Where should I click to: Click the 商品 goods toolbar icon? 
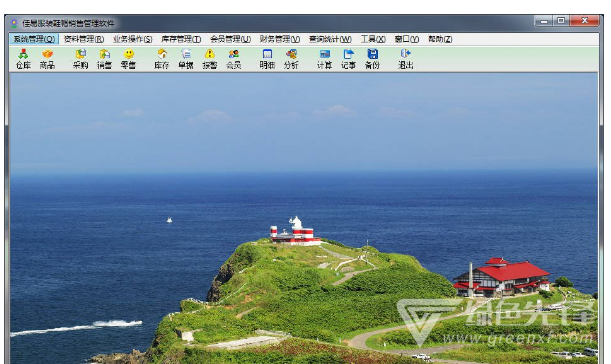(47, 59)
